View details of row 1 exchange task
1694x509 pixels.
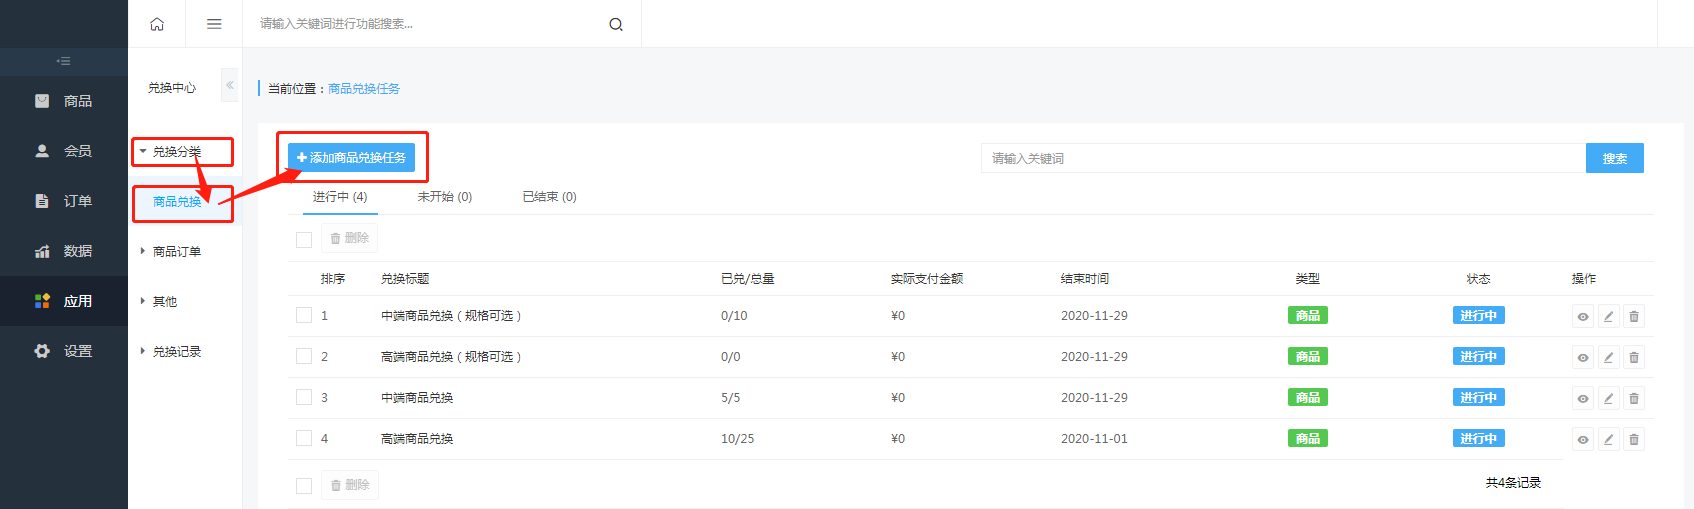(x=1583, y=316)
